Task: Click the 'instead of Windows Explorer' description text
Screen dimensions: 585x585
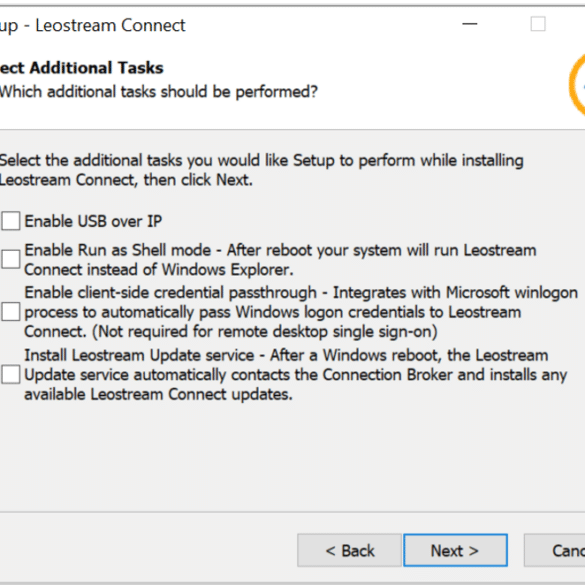Action: (x=159, y=270)
